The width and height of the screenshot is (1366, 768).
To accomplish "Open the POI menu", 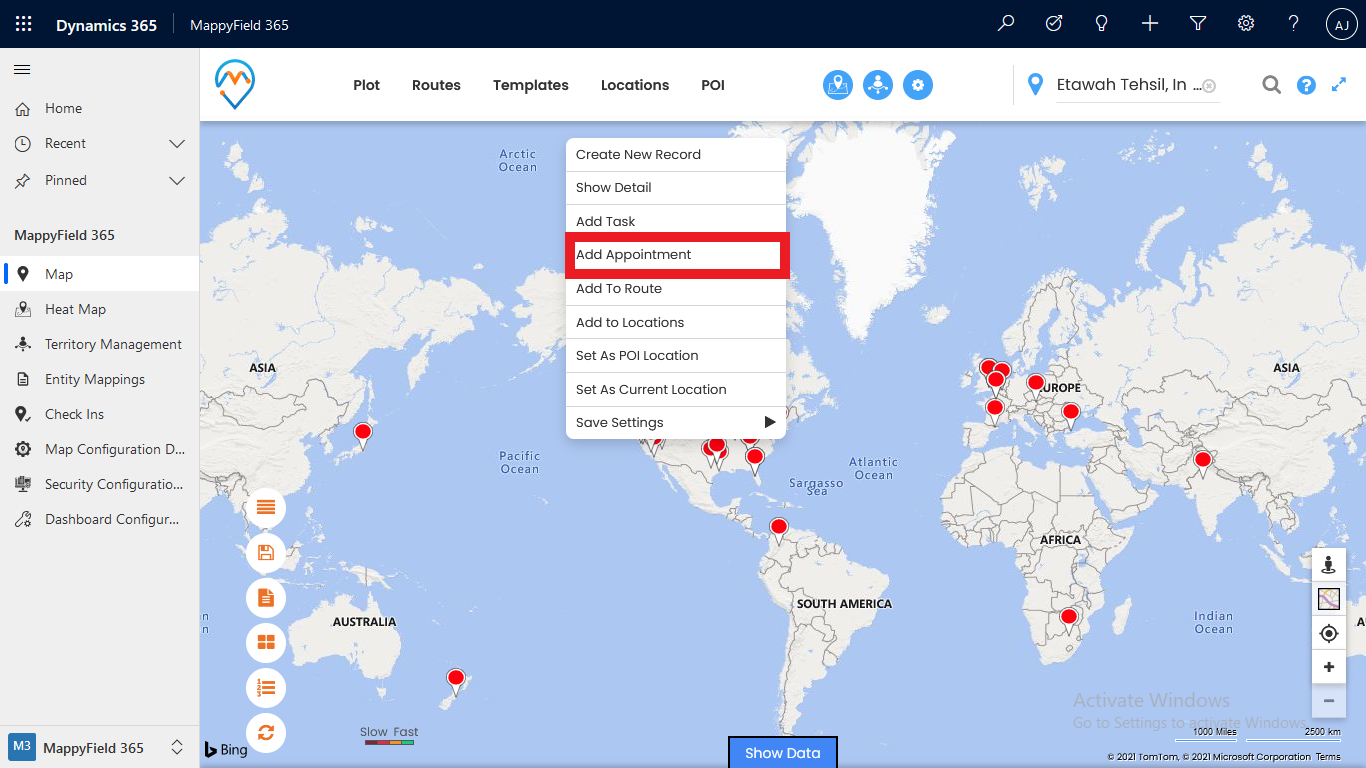I will [713, 85].
